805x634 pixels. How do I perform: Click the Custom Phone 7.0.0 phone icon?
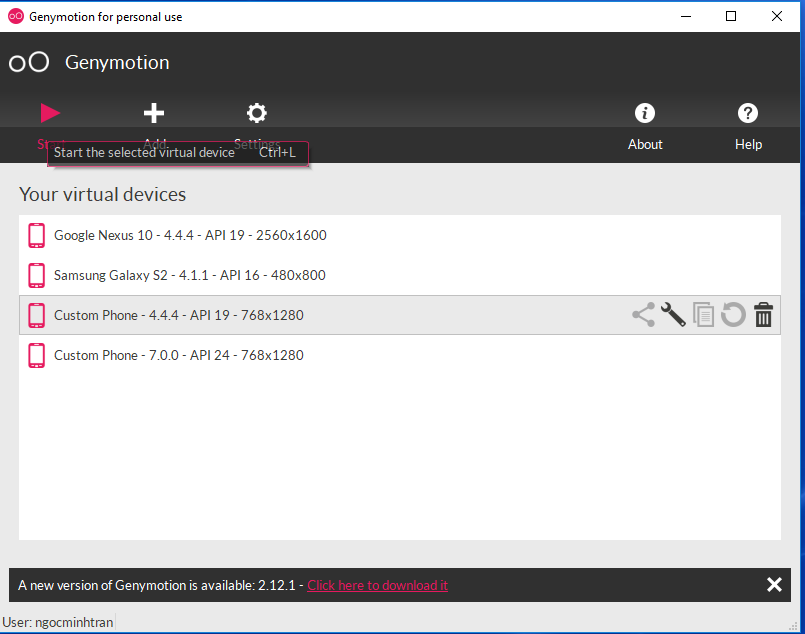pos(36,355)
